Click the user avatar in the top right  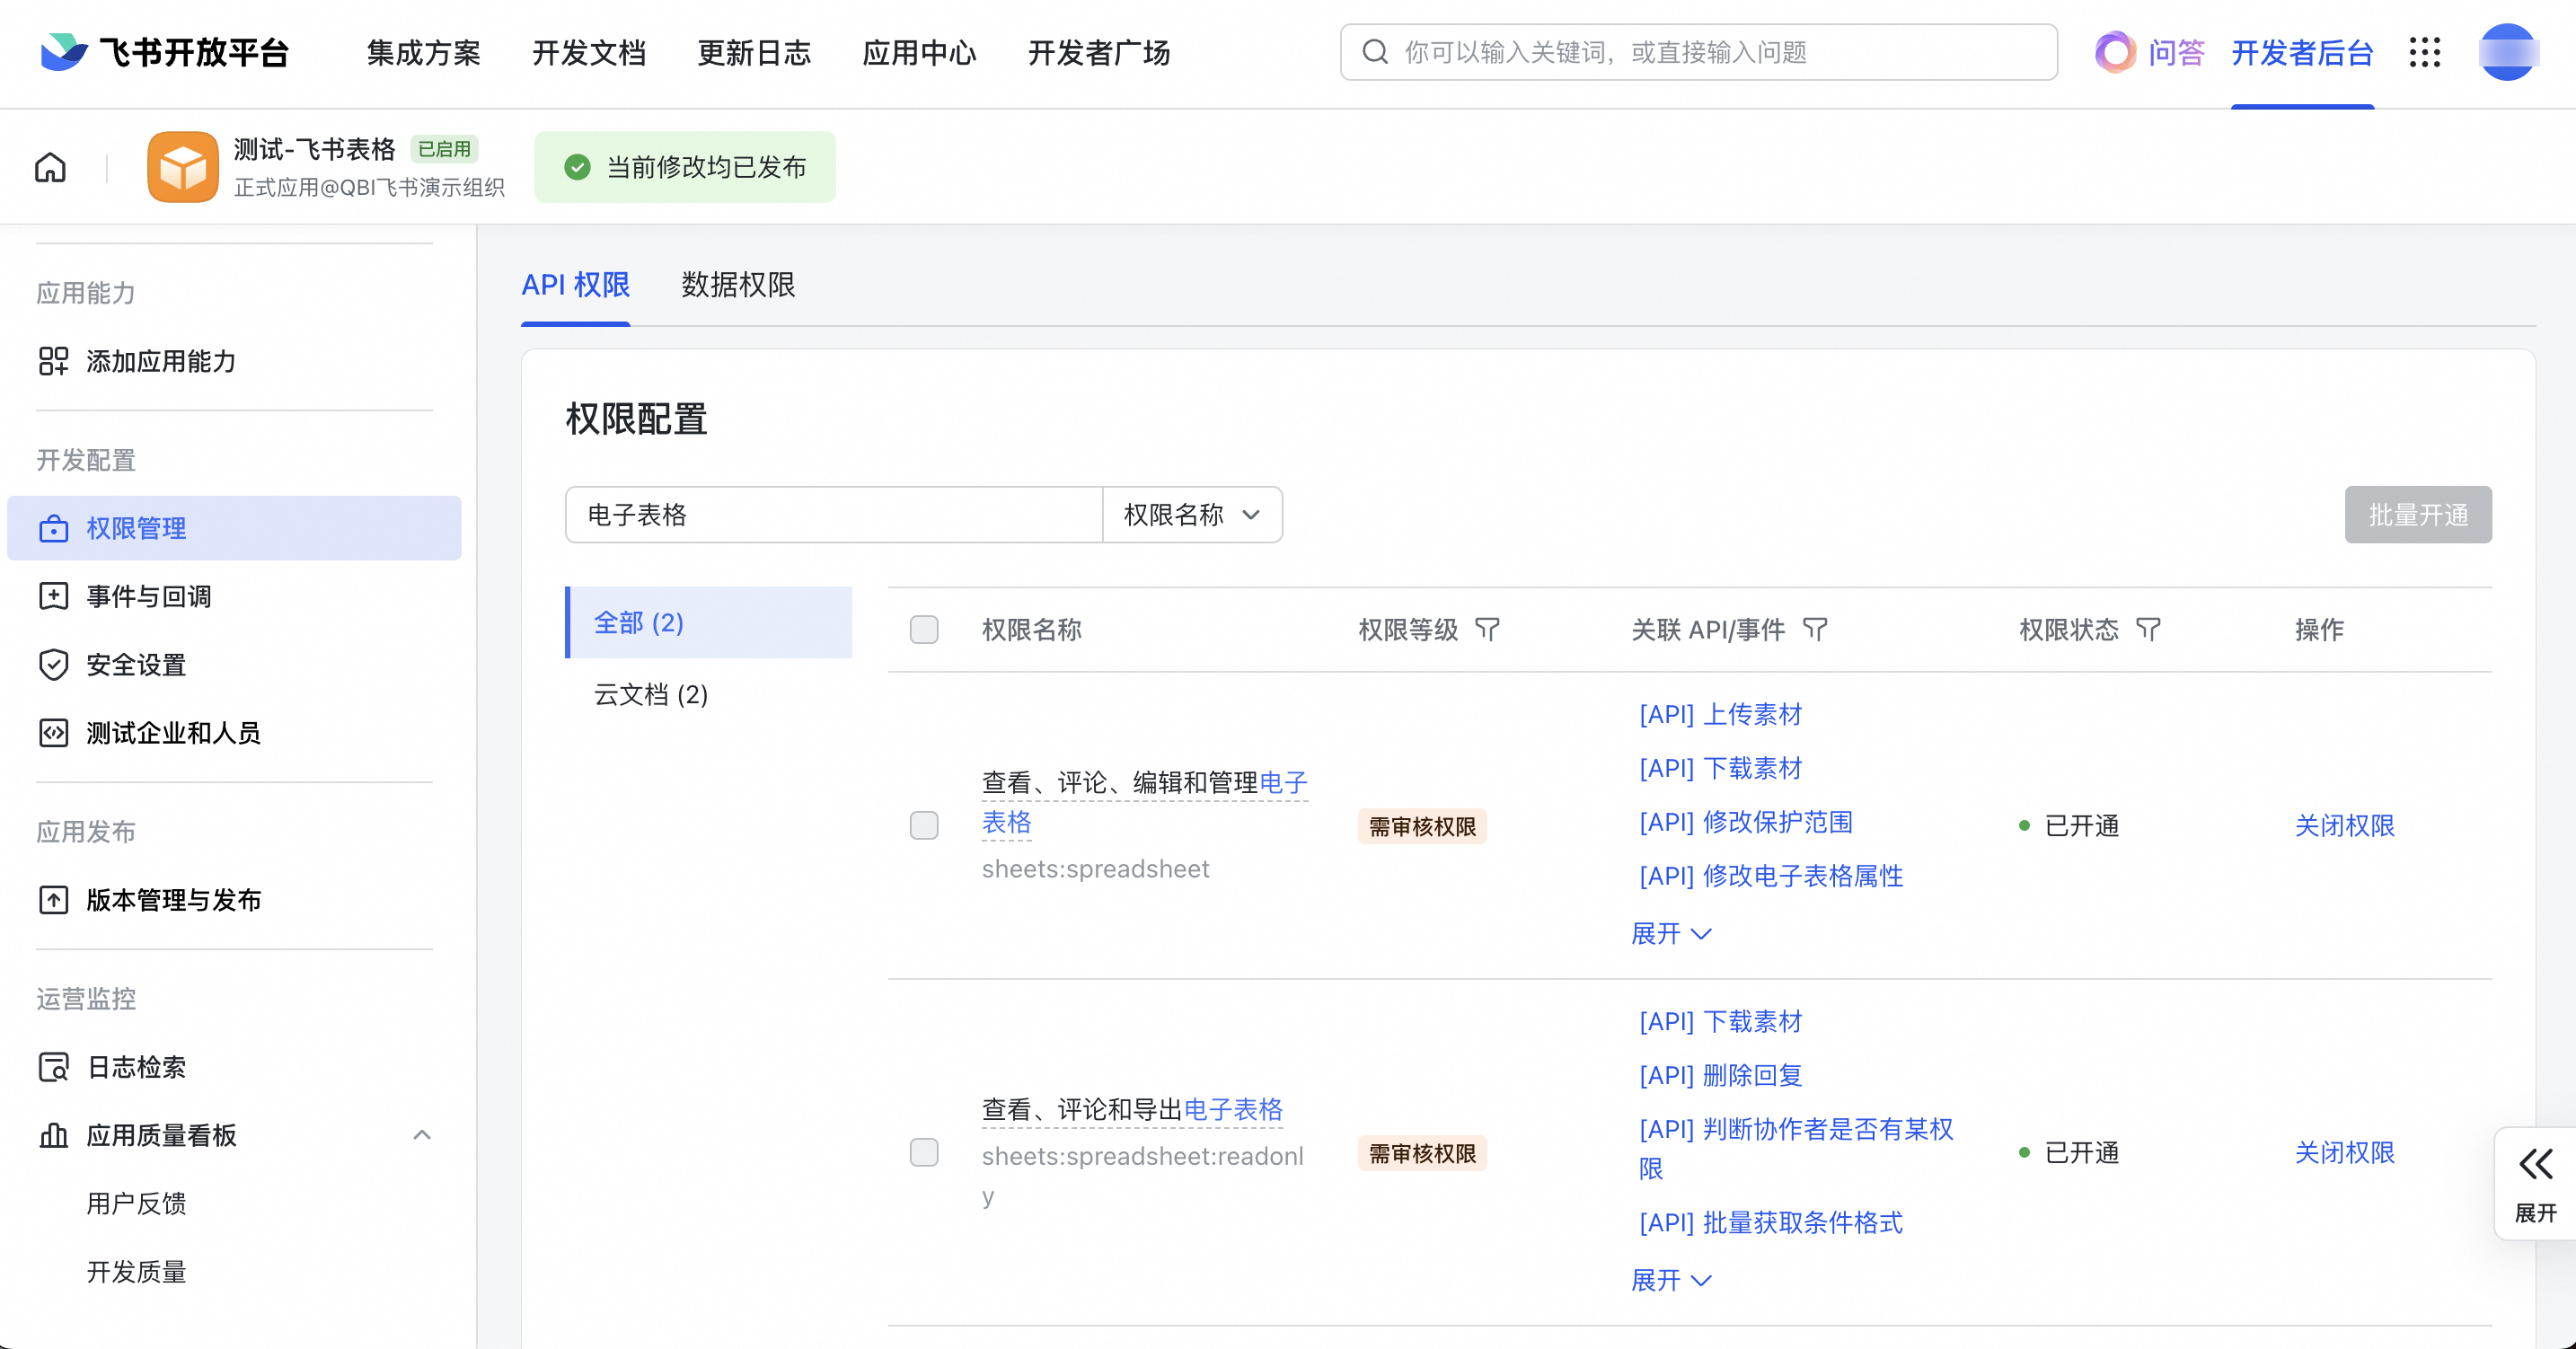2507,52
